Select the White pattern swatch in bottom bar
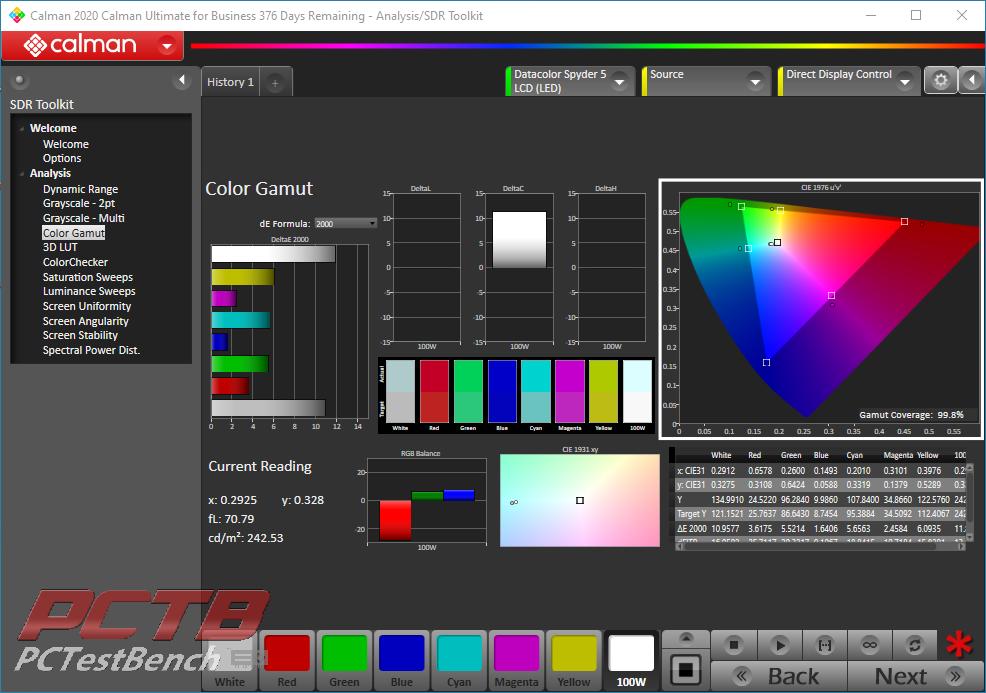986x693 pixels. click(230, 660)
